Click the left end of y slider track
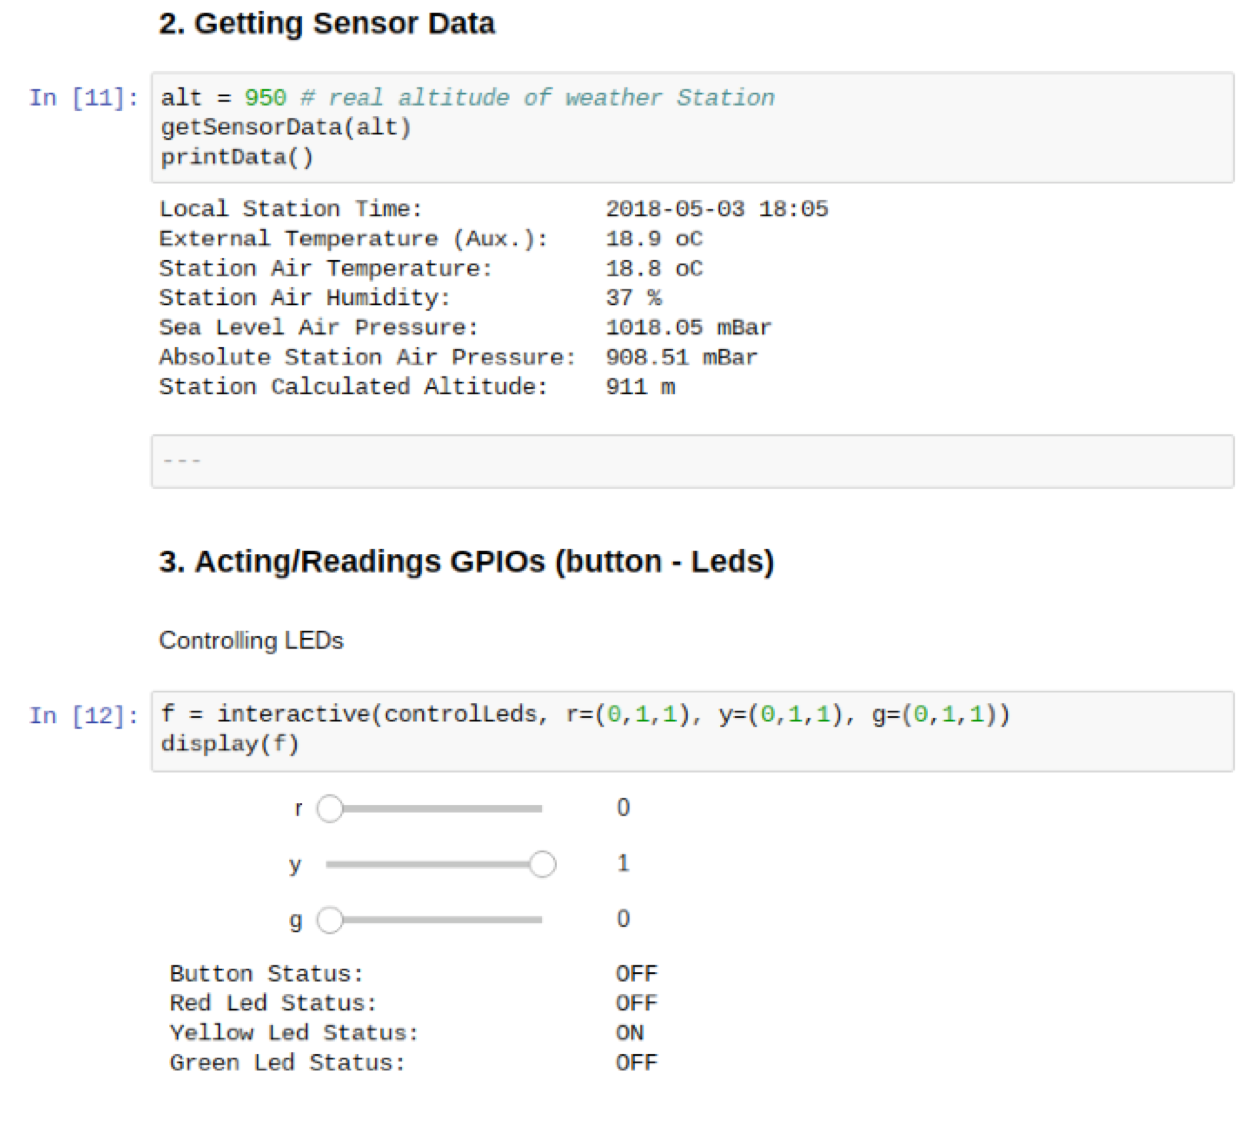Viewport: 1260px width, 1125px height. tap(330, 864)
